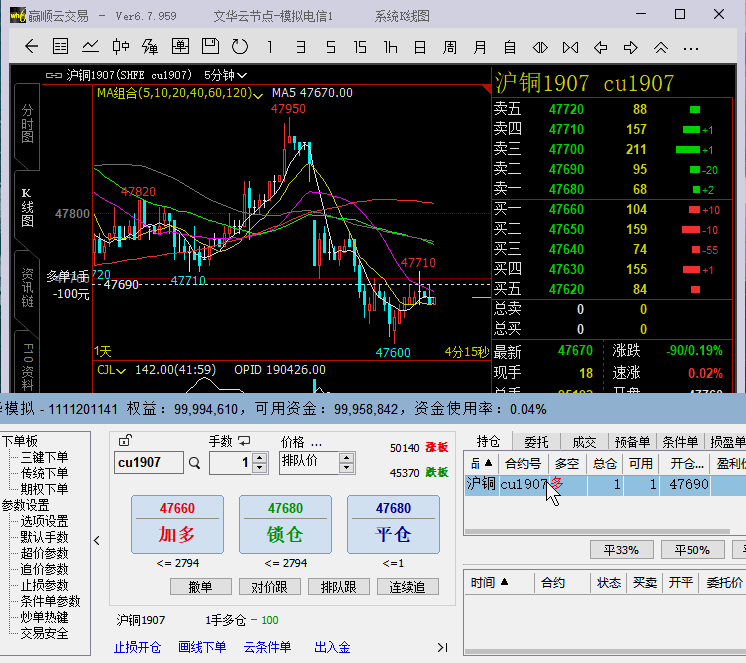This screenshot has width=746, height=663.
Task: Open the 止损开仓 link
Action: pos(137,647)
